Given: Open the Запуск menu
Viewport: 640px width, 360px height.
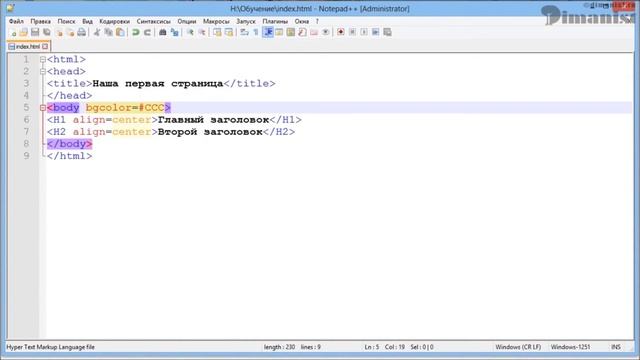Looking at the screenshot, I should [x=246, y=21].
